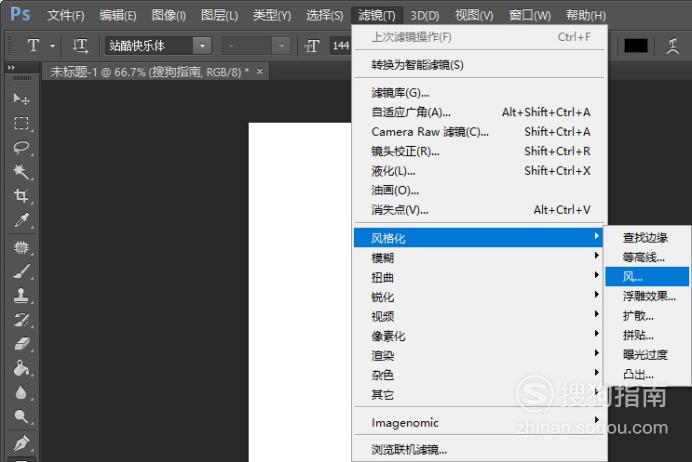
Task: Select the Crop tool
Action: point(21,195)
